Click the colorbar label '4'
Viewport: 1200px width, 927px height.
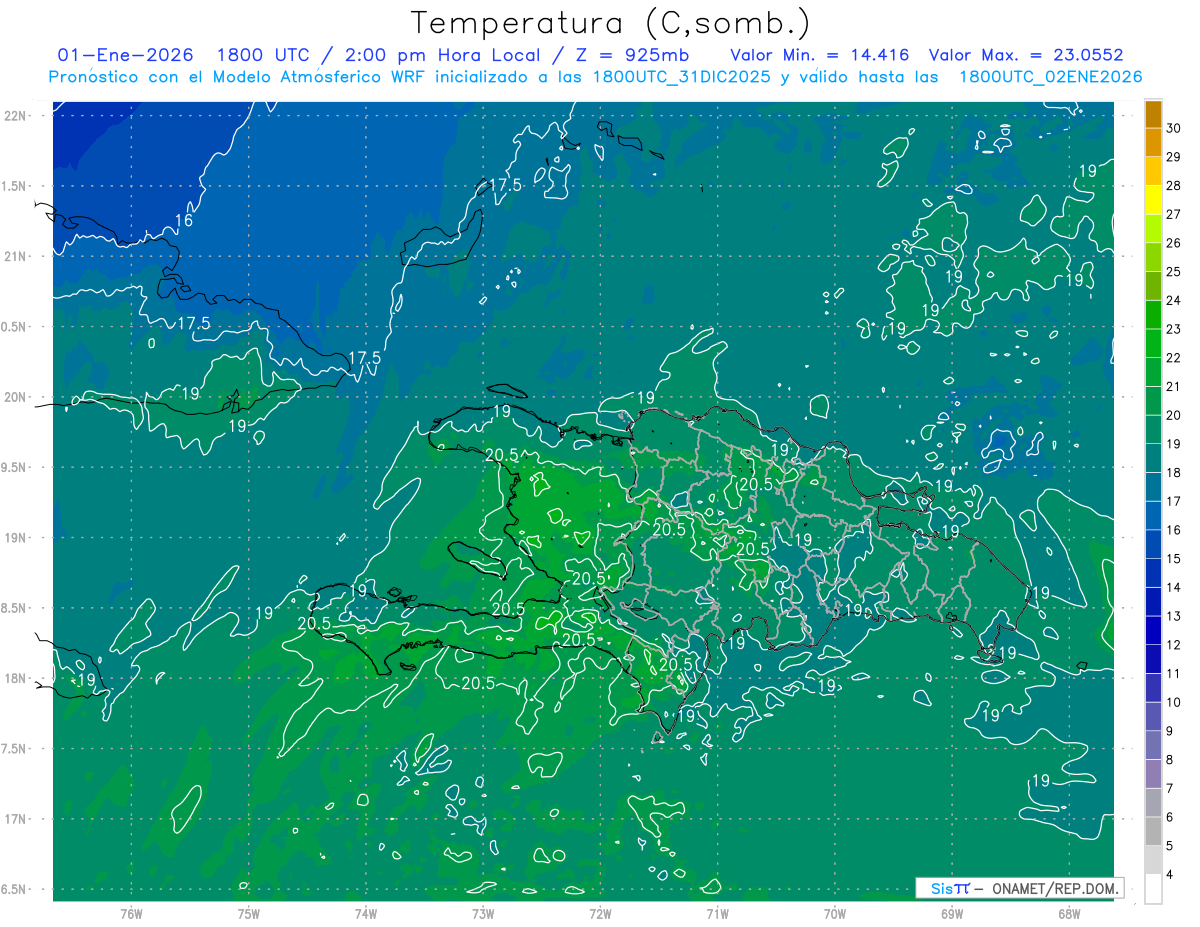click(x=1171, y=875)
